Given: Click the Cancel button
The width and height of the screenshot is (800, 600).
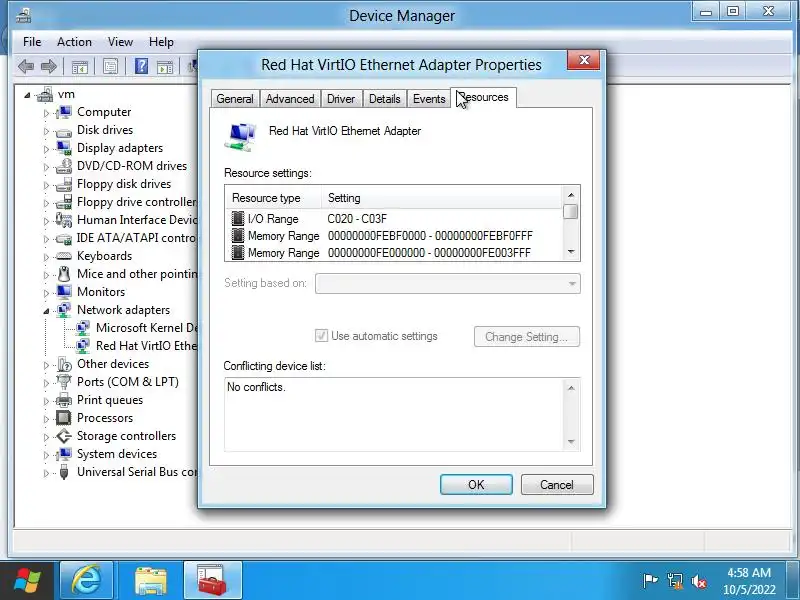Looking at the screenshot, I should 557,484.
